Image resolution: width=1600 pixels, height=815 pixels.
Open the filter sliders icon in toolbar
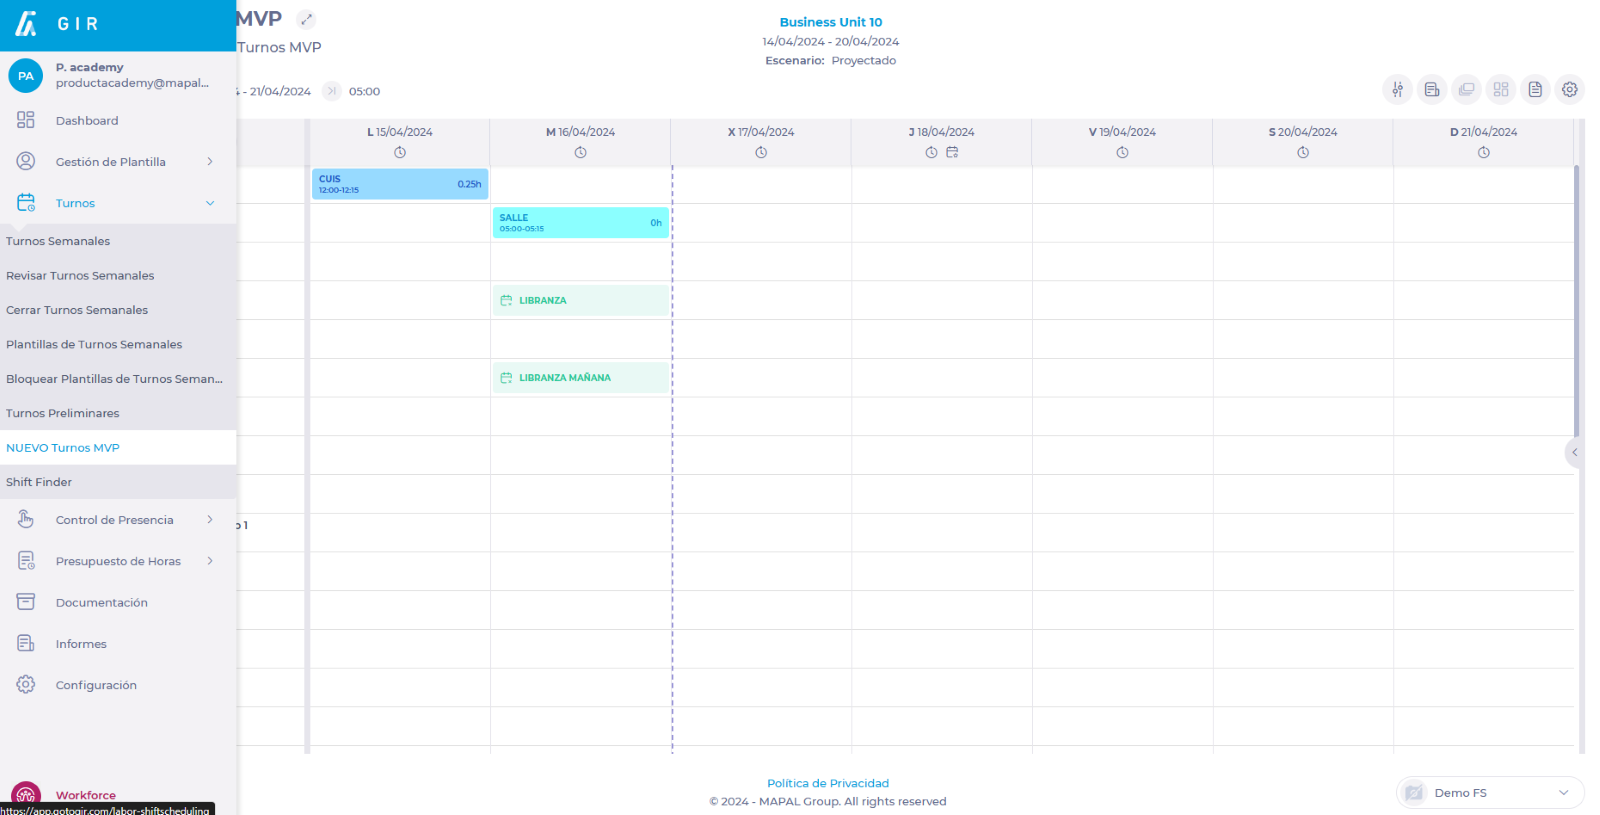coord(1397,90)
